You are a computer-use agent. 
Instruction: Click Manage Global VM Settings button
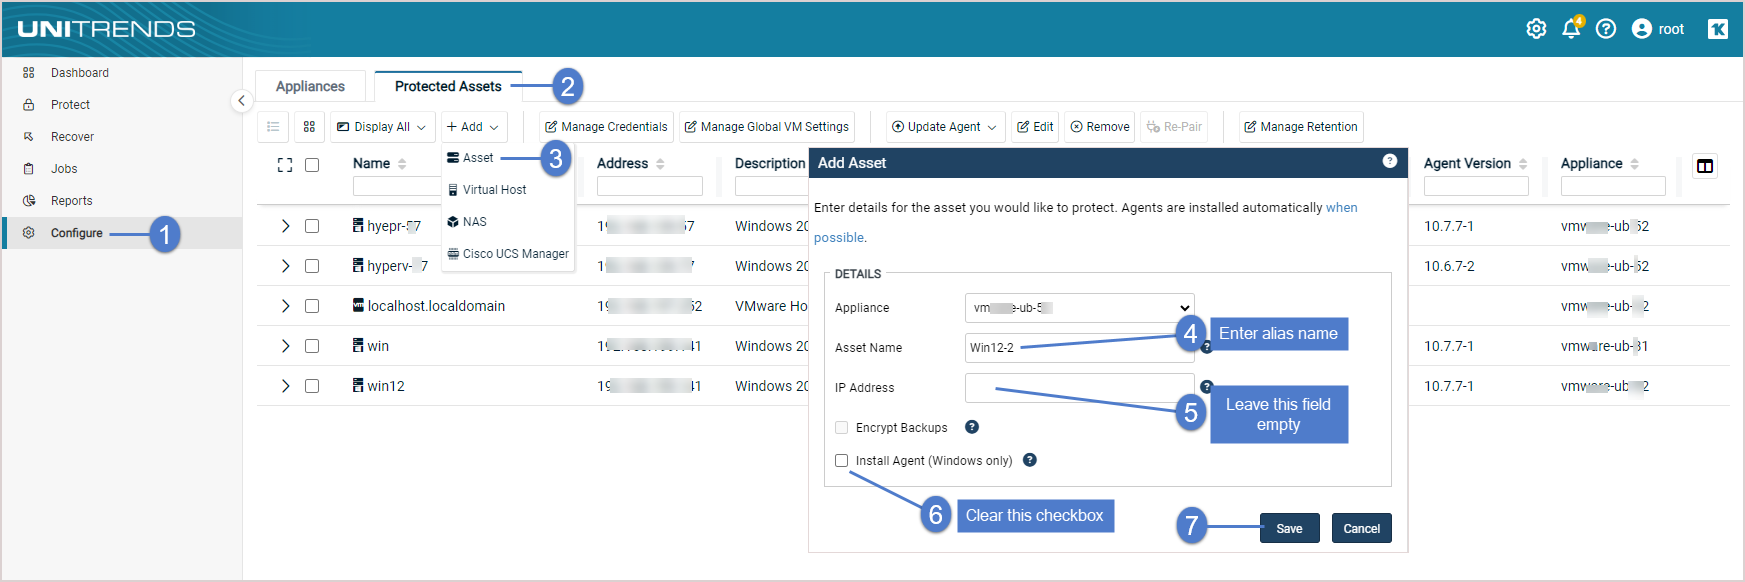coord(767,127)
